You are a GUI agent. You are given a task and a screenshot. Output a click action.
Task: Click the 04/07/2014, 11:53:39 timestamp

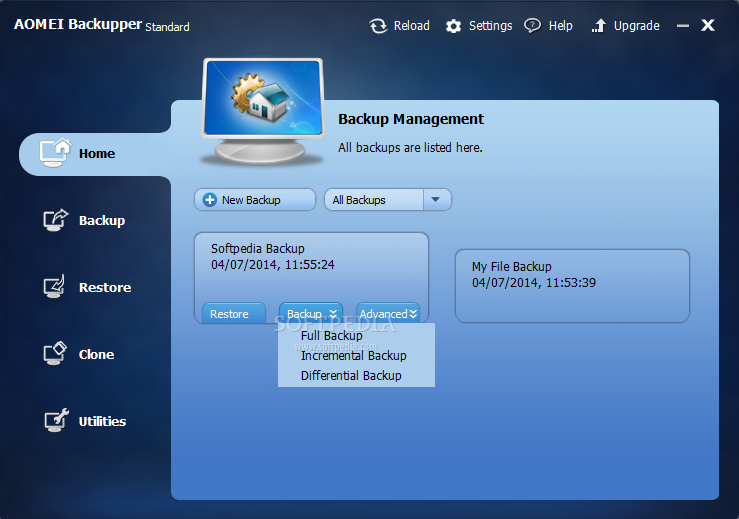tap(534, 283)
